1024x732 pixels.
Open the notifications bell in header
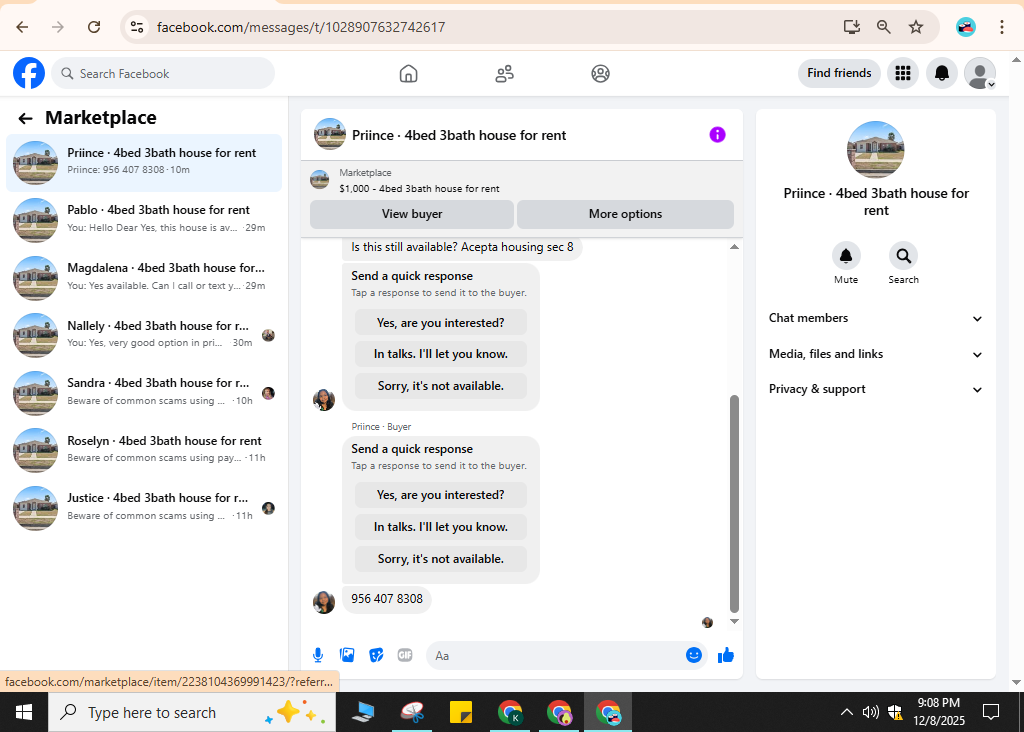coord(941,73)
